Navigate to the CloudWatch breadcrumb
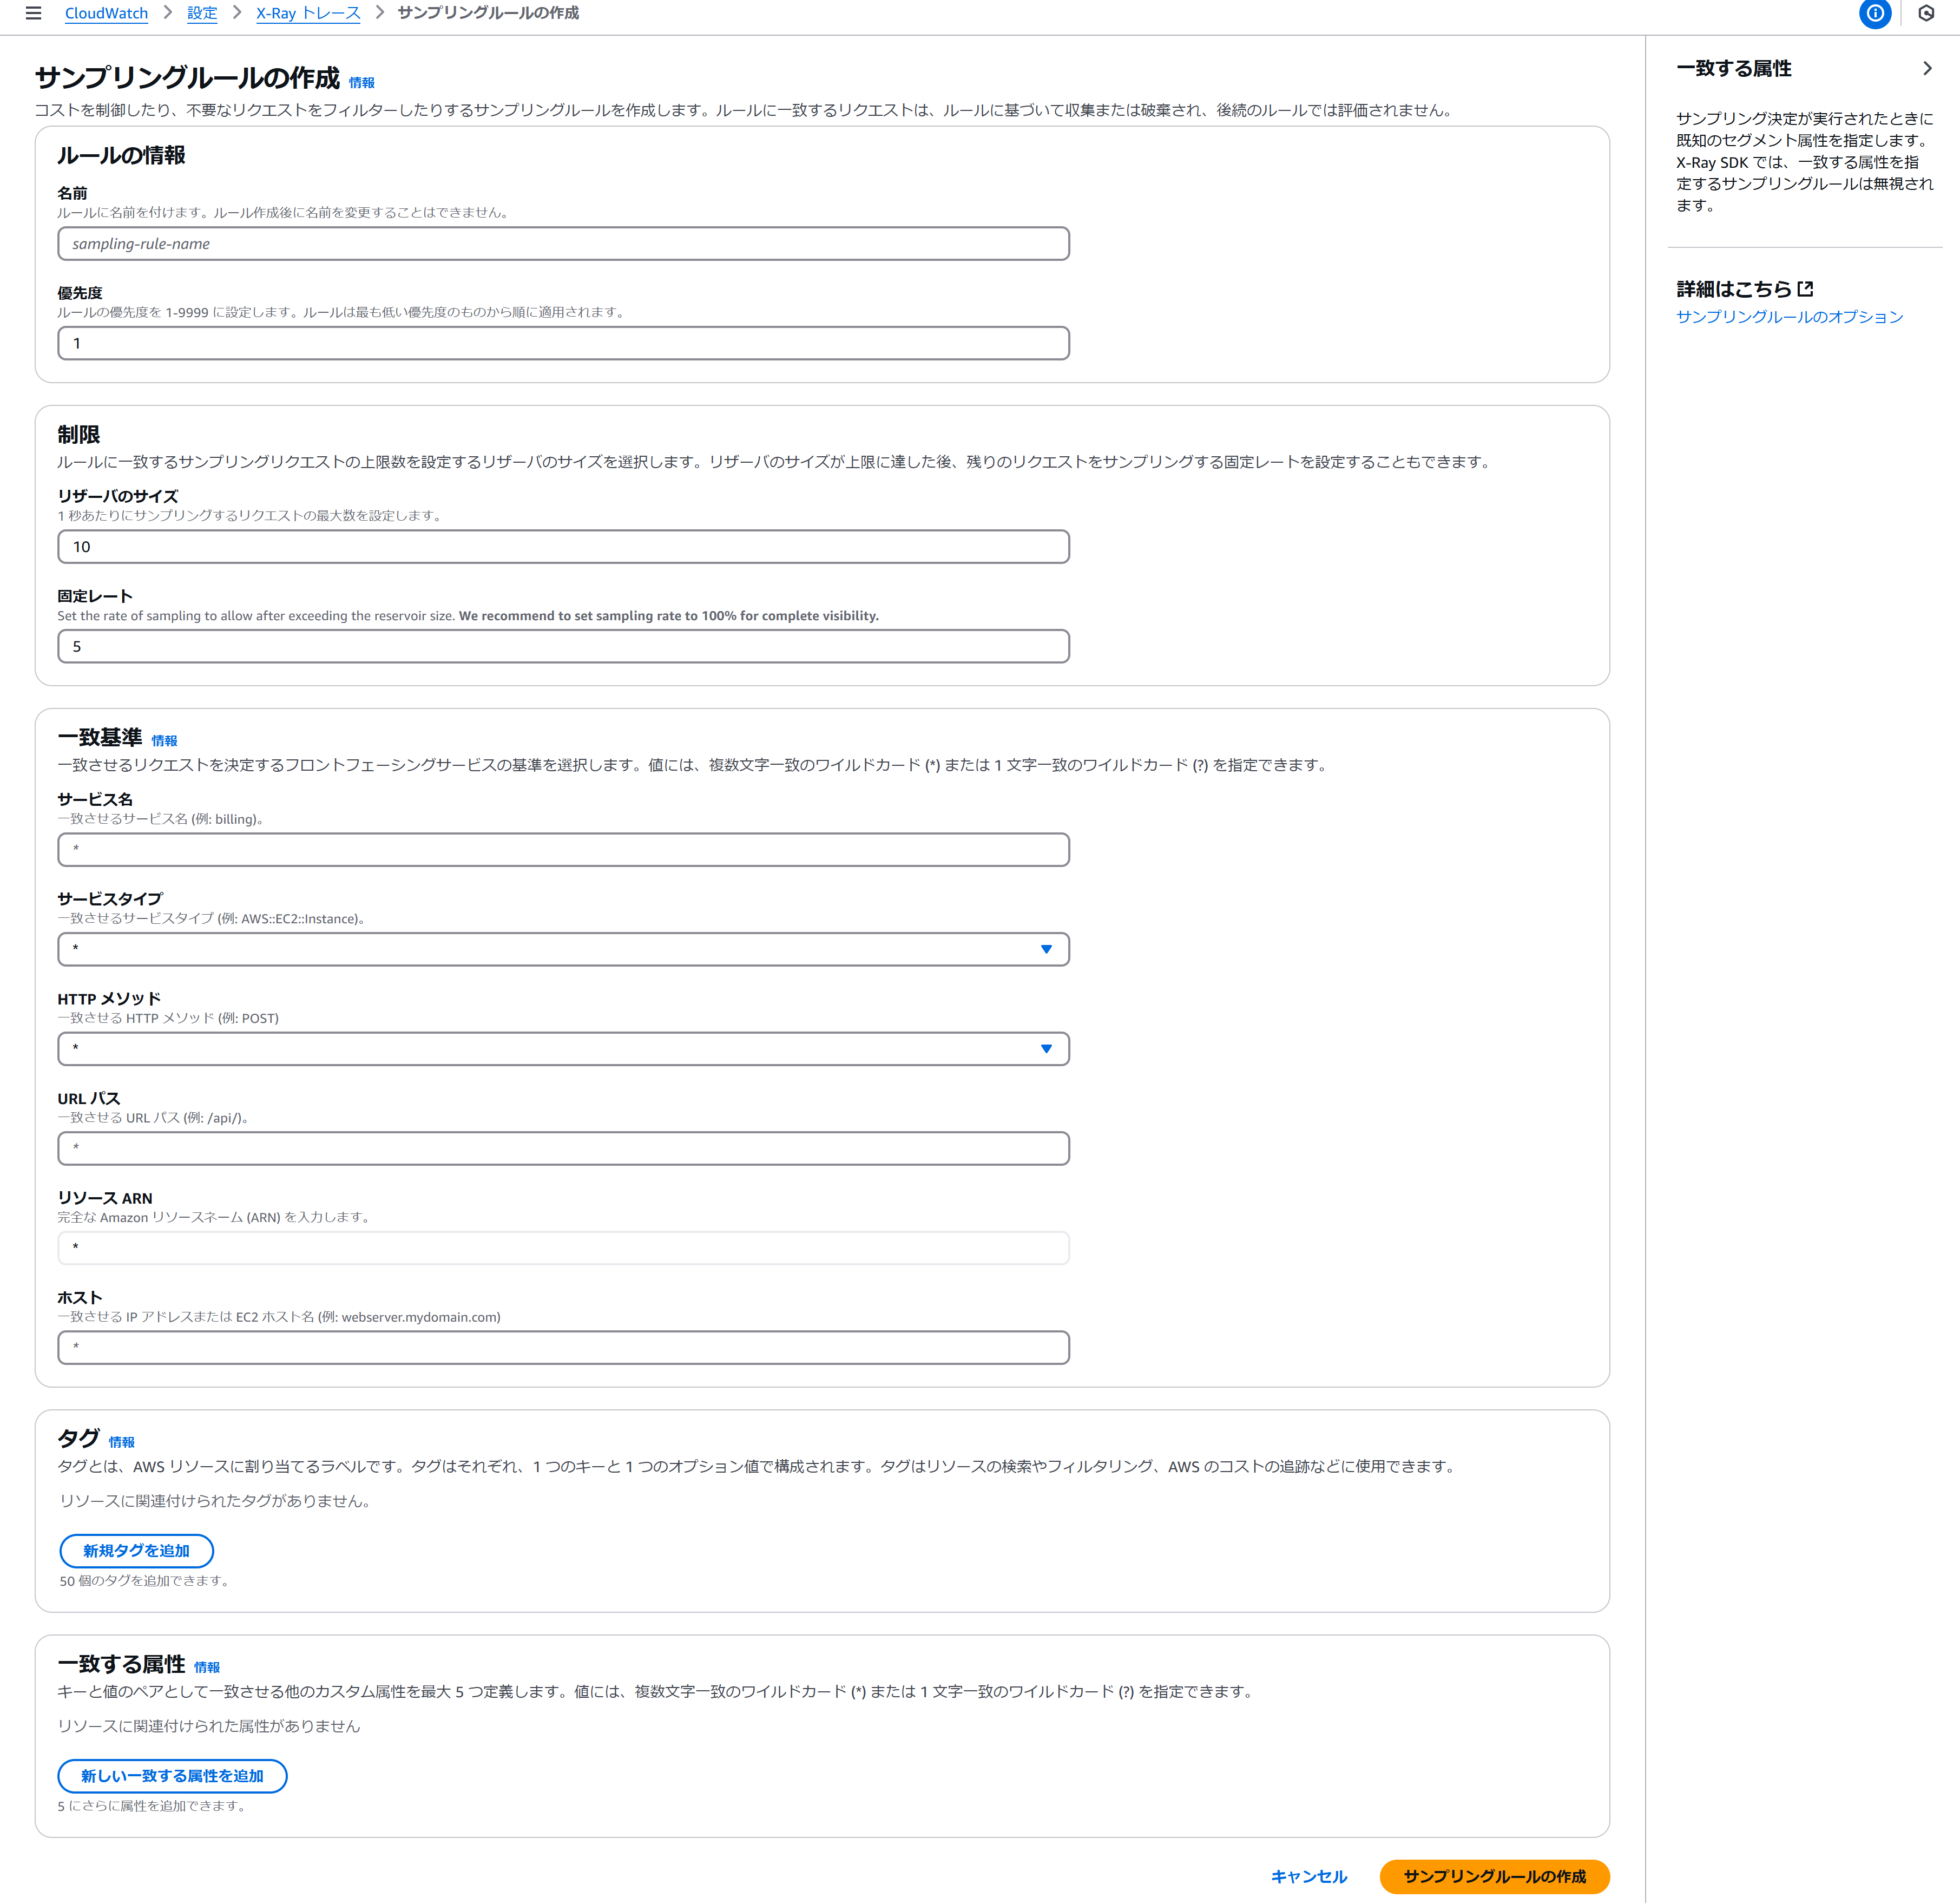The image size is (1960, 1904). [x=106, y=13]
